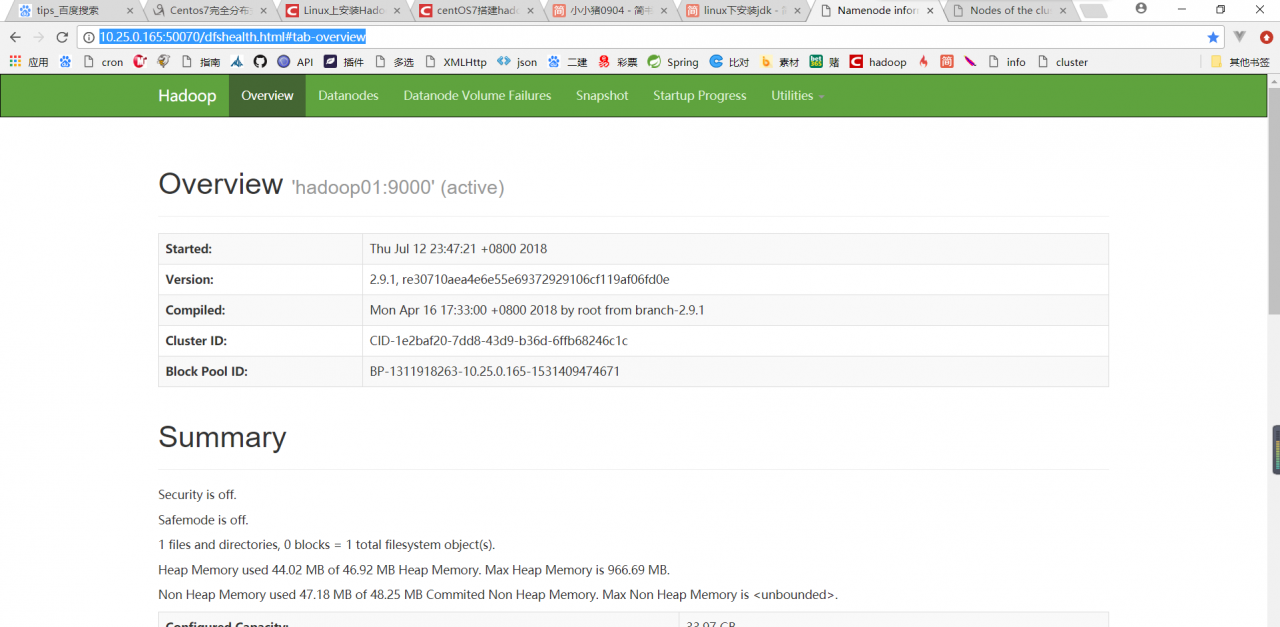Close the tips_百度搜索 tab
Viewport: 1280px width, 627px height.
click(x=130, y=10)
